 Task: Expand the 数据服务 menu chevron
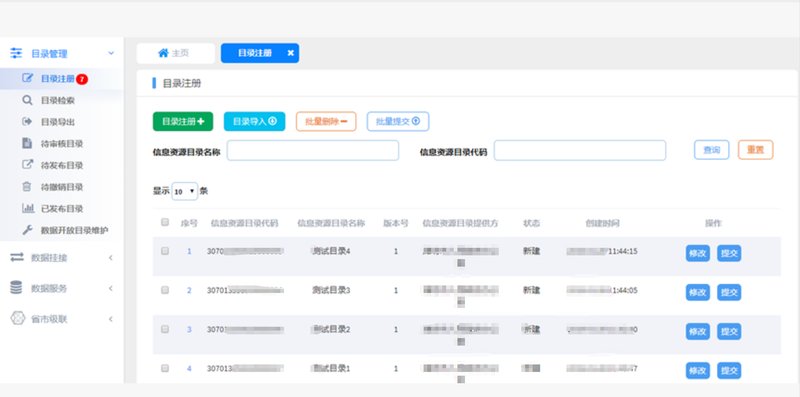tap(111, 288)
